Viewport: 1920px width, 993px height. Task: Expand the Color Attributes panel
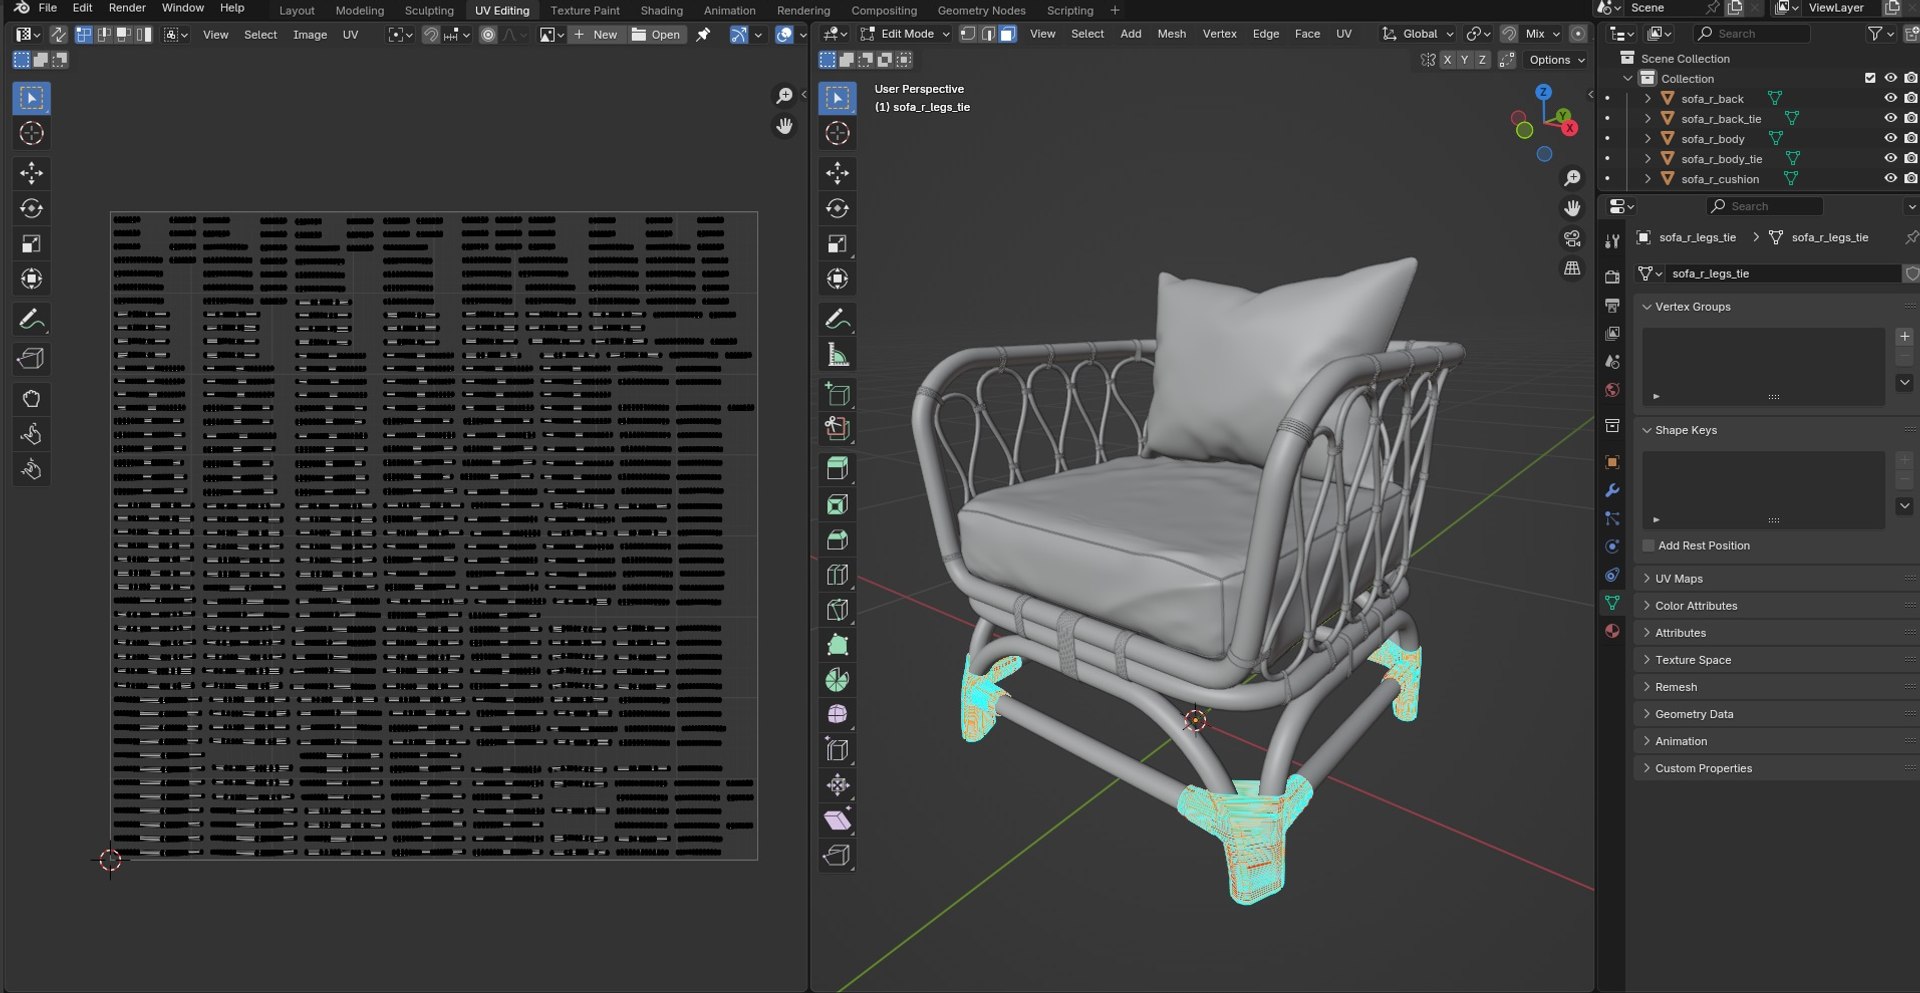tap(1696, 606)
